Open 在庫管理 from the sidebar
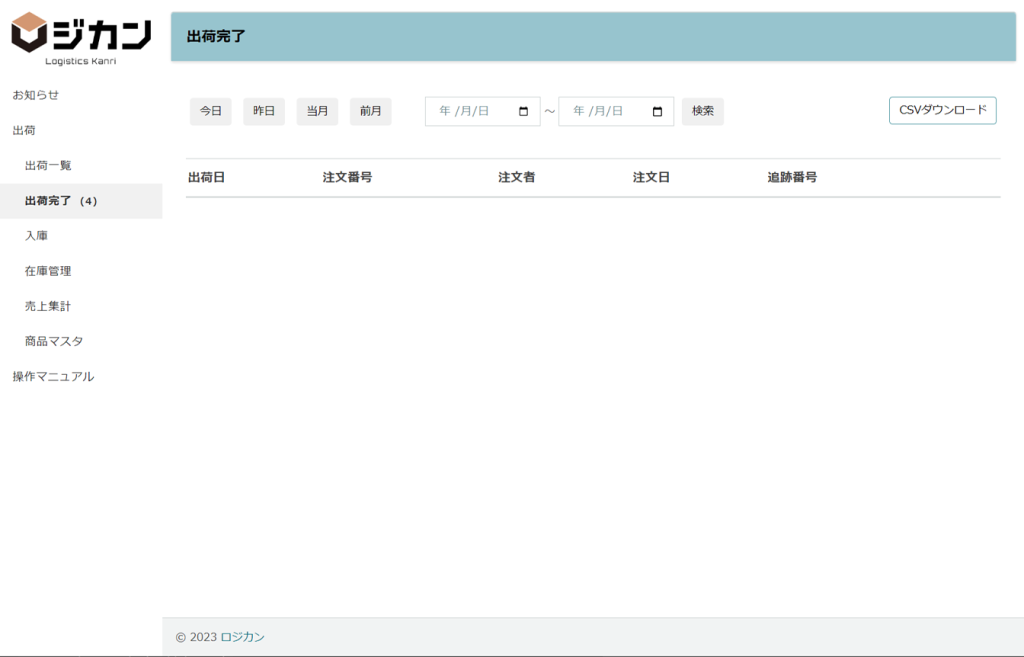 click(48, 271)
